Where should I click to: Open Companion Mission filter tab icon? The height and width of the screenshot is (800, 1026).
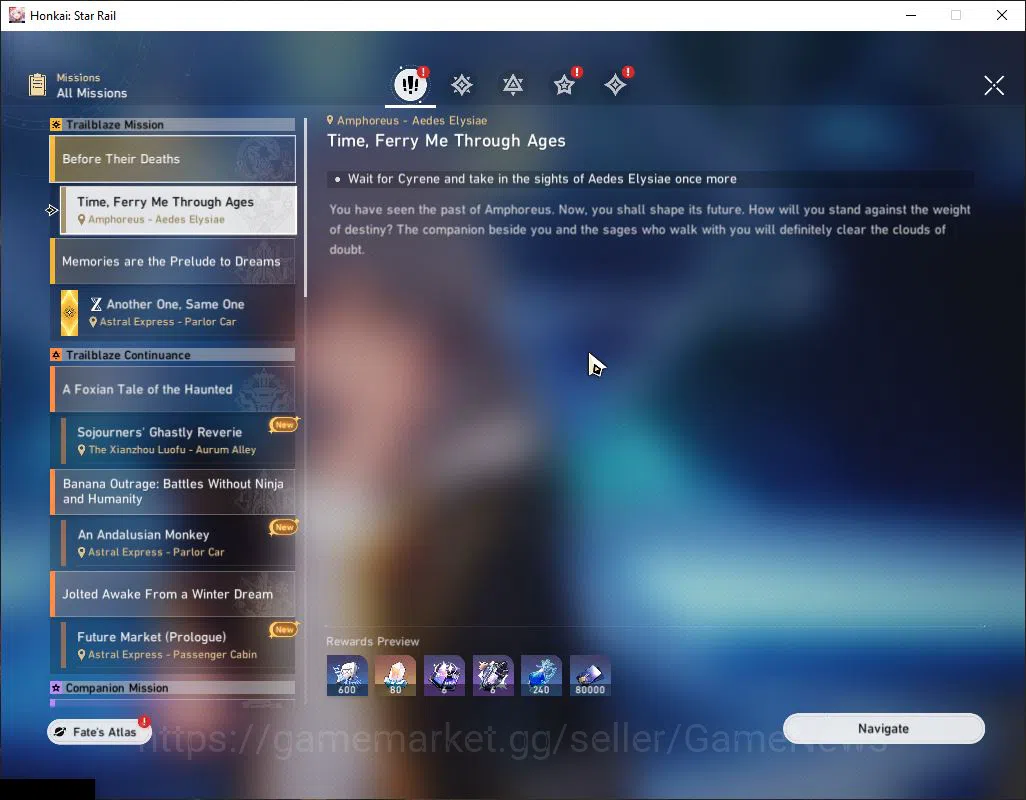564,84
